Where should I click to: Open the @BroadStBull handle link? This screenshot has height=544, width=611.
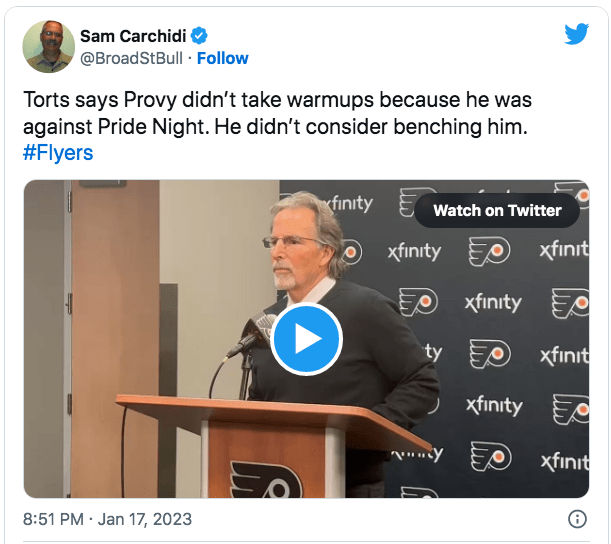131,58
